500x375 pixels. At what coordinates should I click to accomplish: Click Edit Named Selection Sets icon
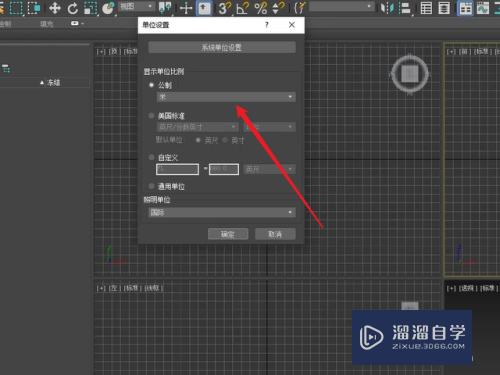[x=300, y=8]
